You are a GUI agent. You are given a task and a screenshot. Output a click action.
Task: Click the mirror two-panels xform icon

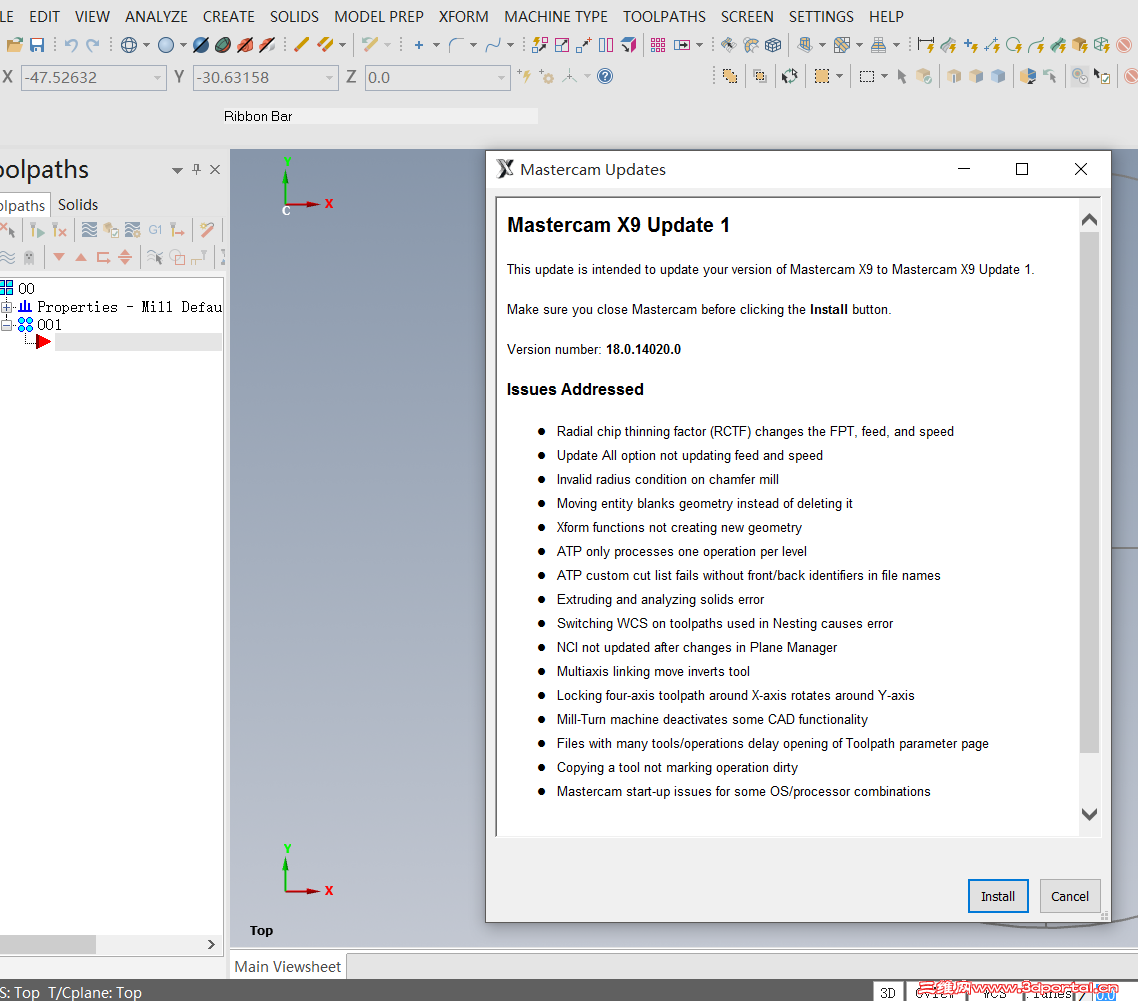(x=606, y=45)
